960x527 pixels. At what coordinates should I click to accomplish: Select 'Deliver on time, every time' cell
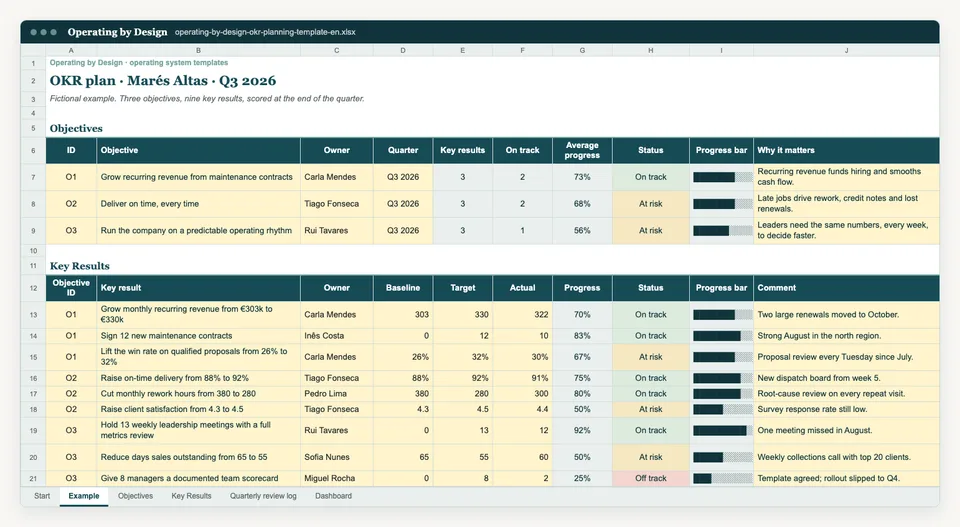198,204
